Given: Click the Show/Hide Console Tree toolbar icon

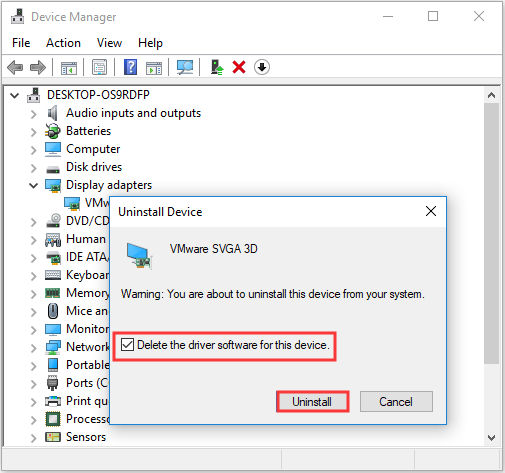Looking at the screenshot, I should click(69, 68).
